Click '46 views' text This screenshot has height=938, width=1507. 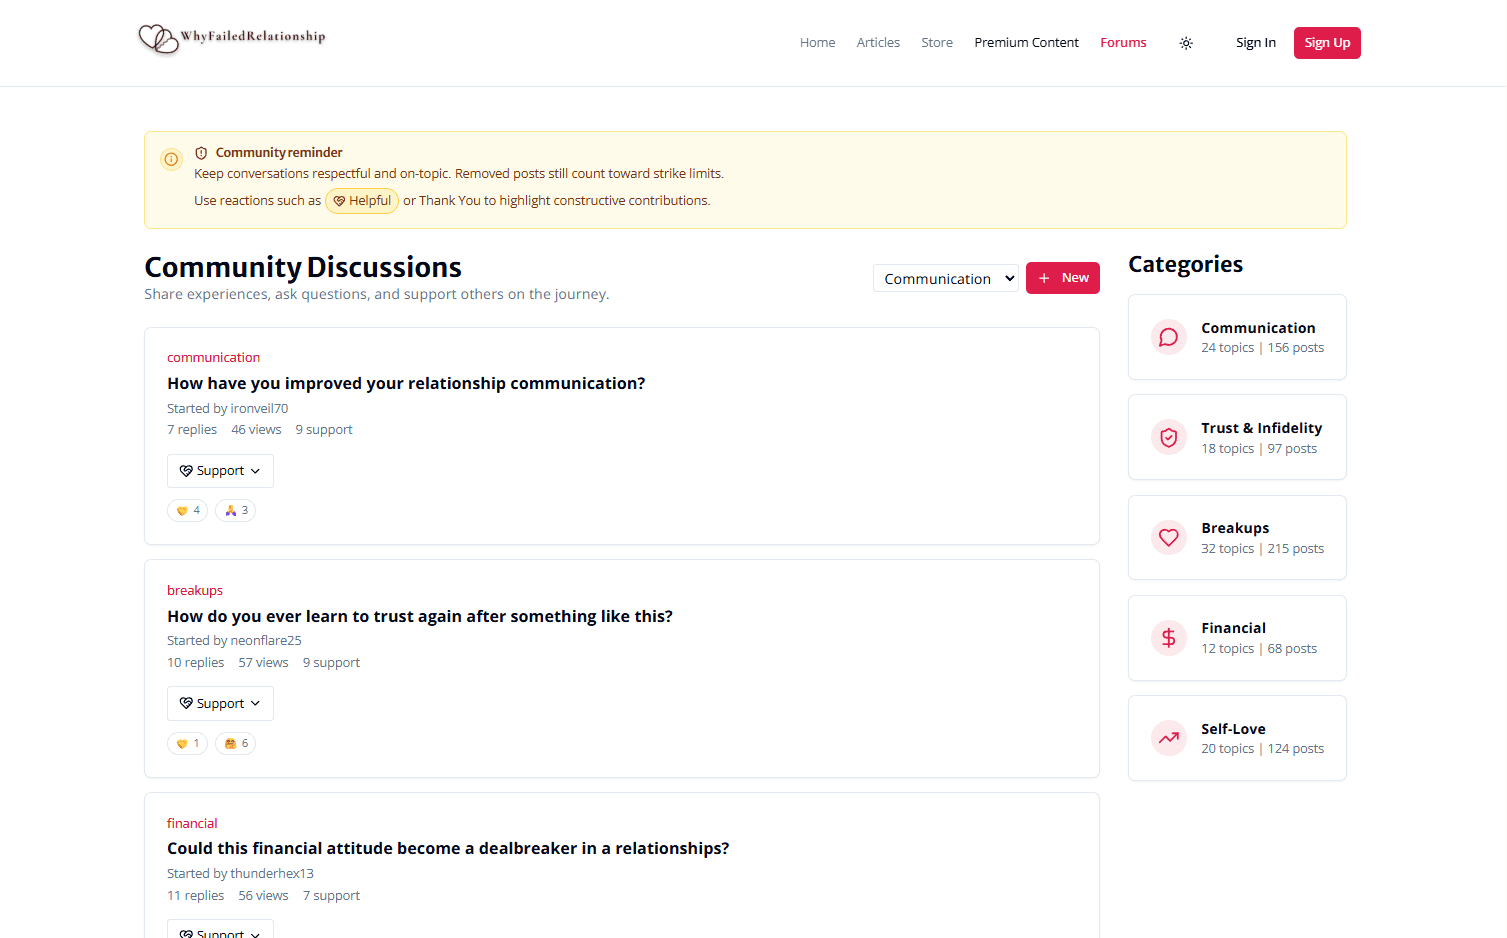[256, 430]
